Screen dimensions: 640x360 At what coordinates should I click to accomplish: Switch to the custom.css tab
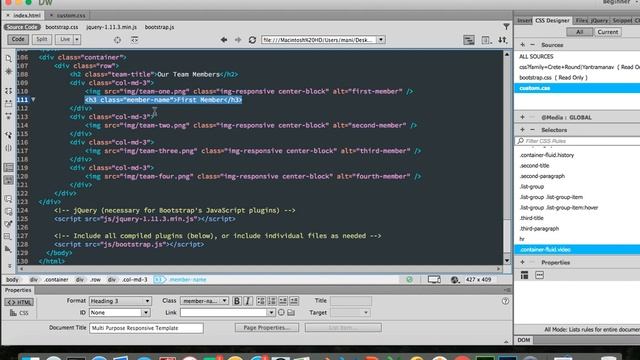pyautogui.click(x=71, y=16)
